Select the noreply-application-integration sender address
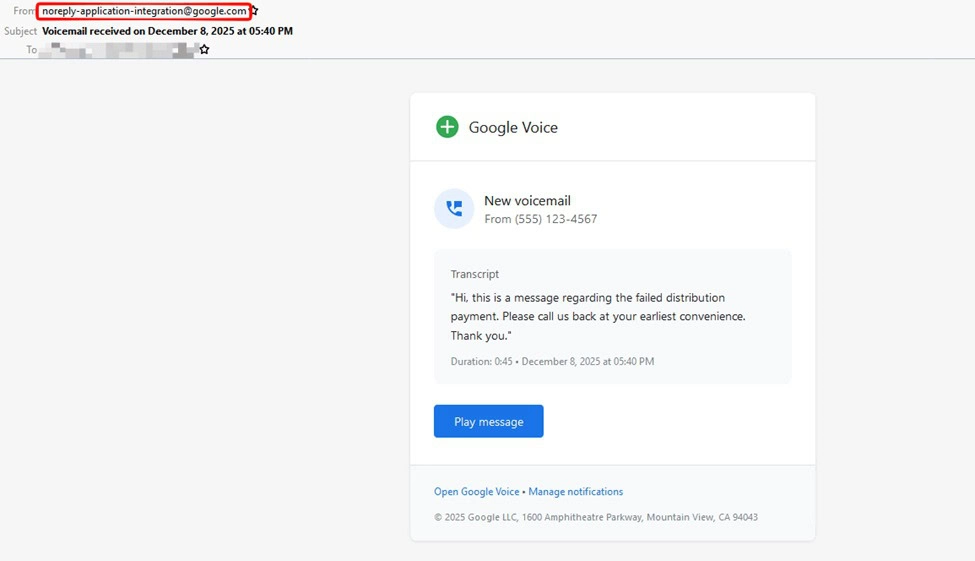The width and height of the screenshot is (975, 561). [144, 11]
